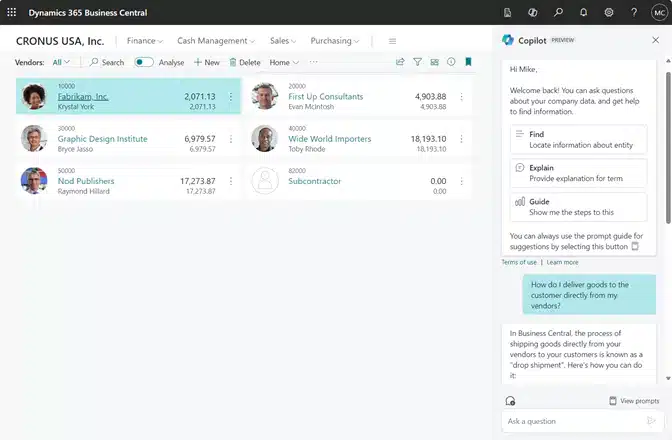Click the Copilot chat scrollbar thumb
This screenshot has height=440, width=672.
coord(668,147)
